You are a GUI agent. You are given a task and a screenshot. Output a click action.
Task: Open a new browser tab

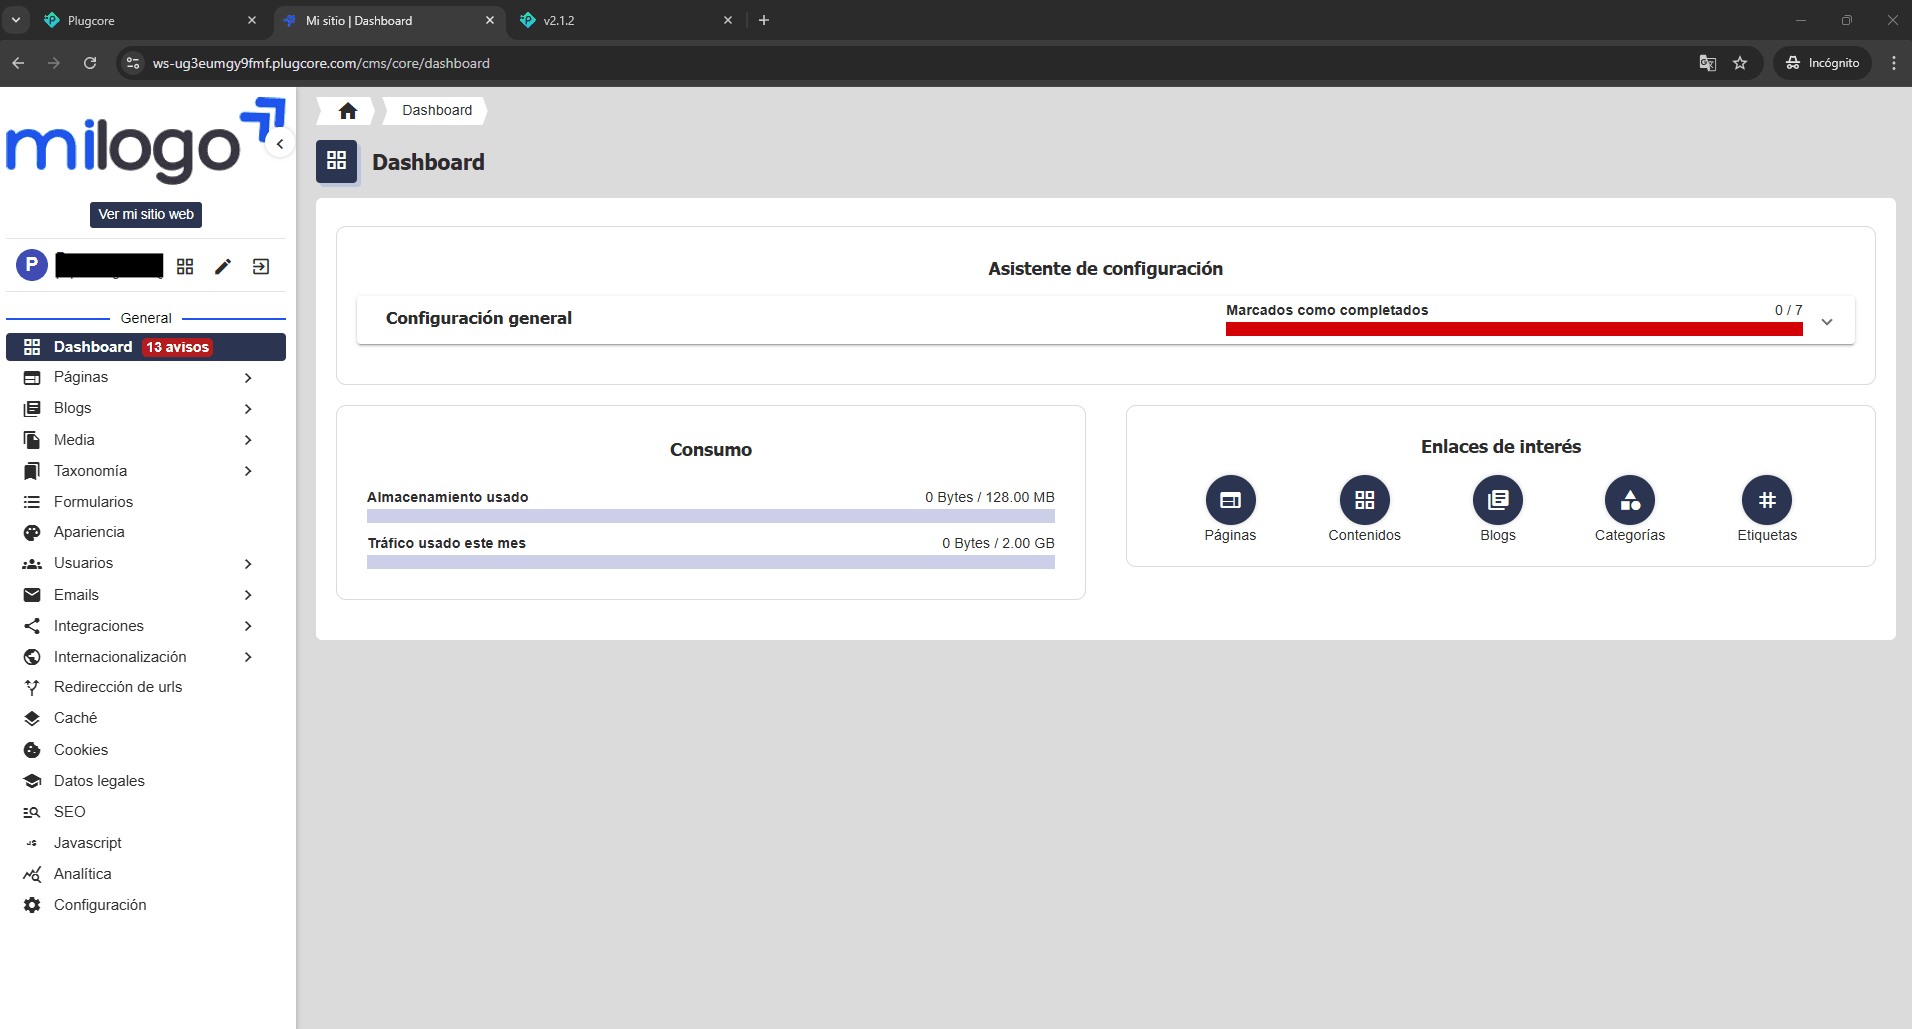(764, 20)
